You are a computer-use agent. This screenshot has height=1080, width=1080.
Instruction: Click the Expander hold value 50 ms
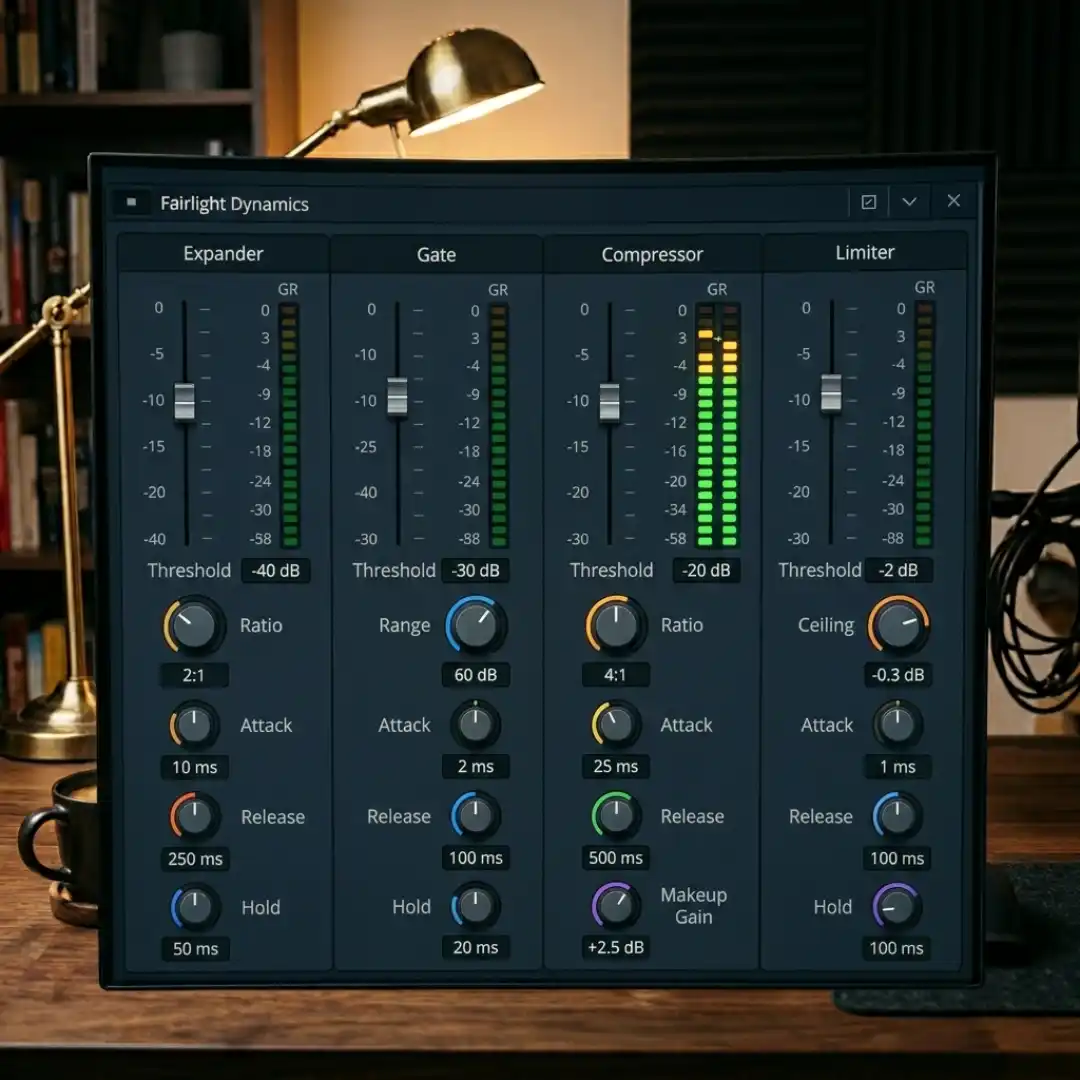click(196, 949)
